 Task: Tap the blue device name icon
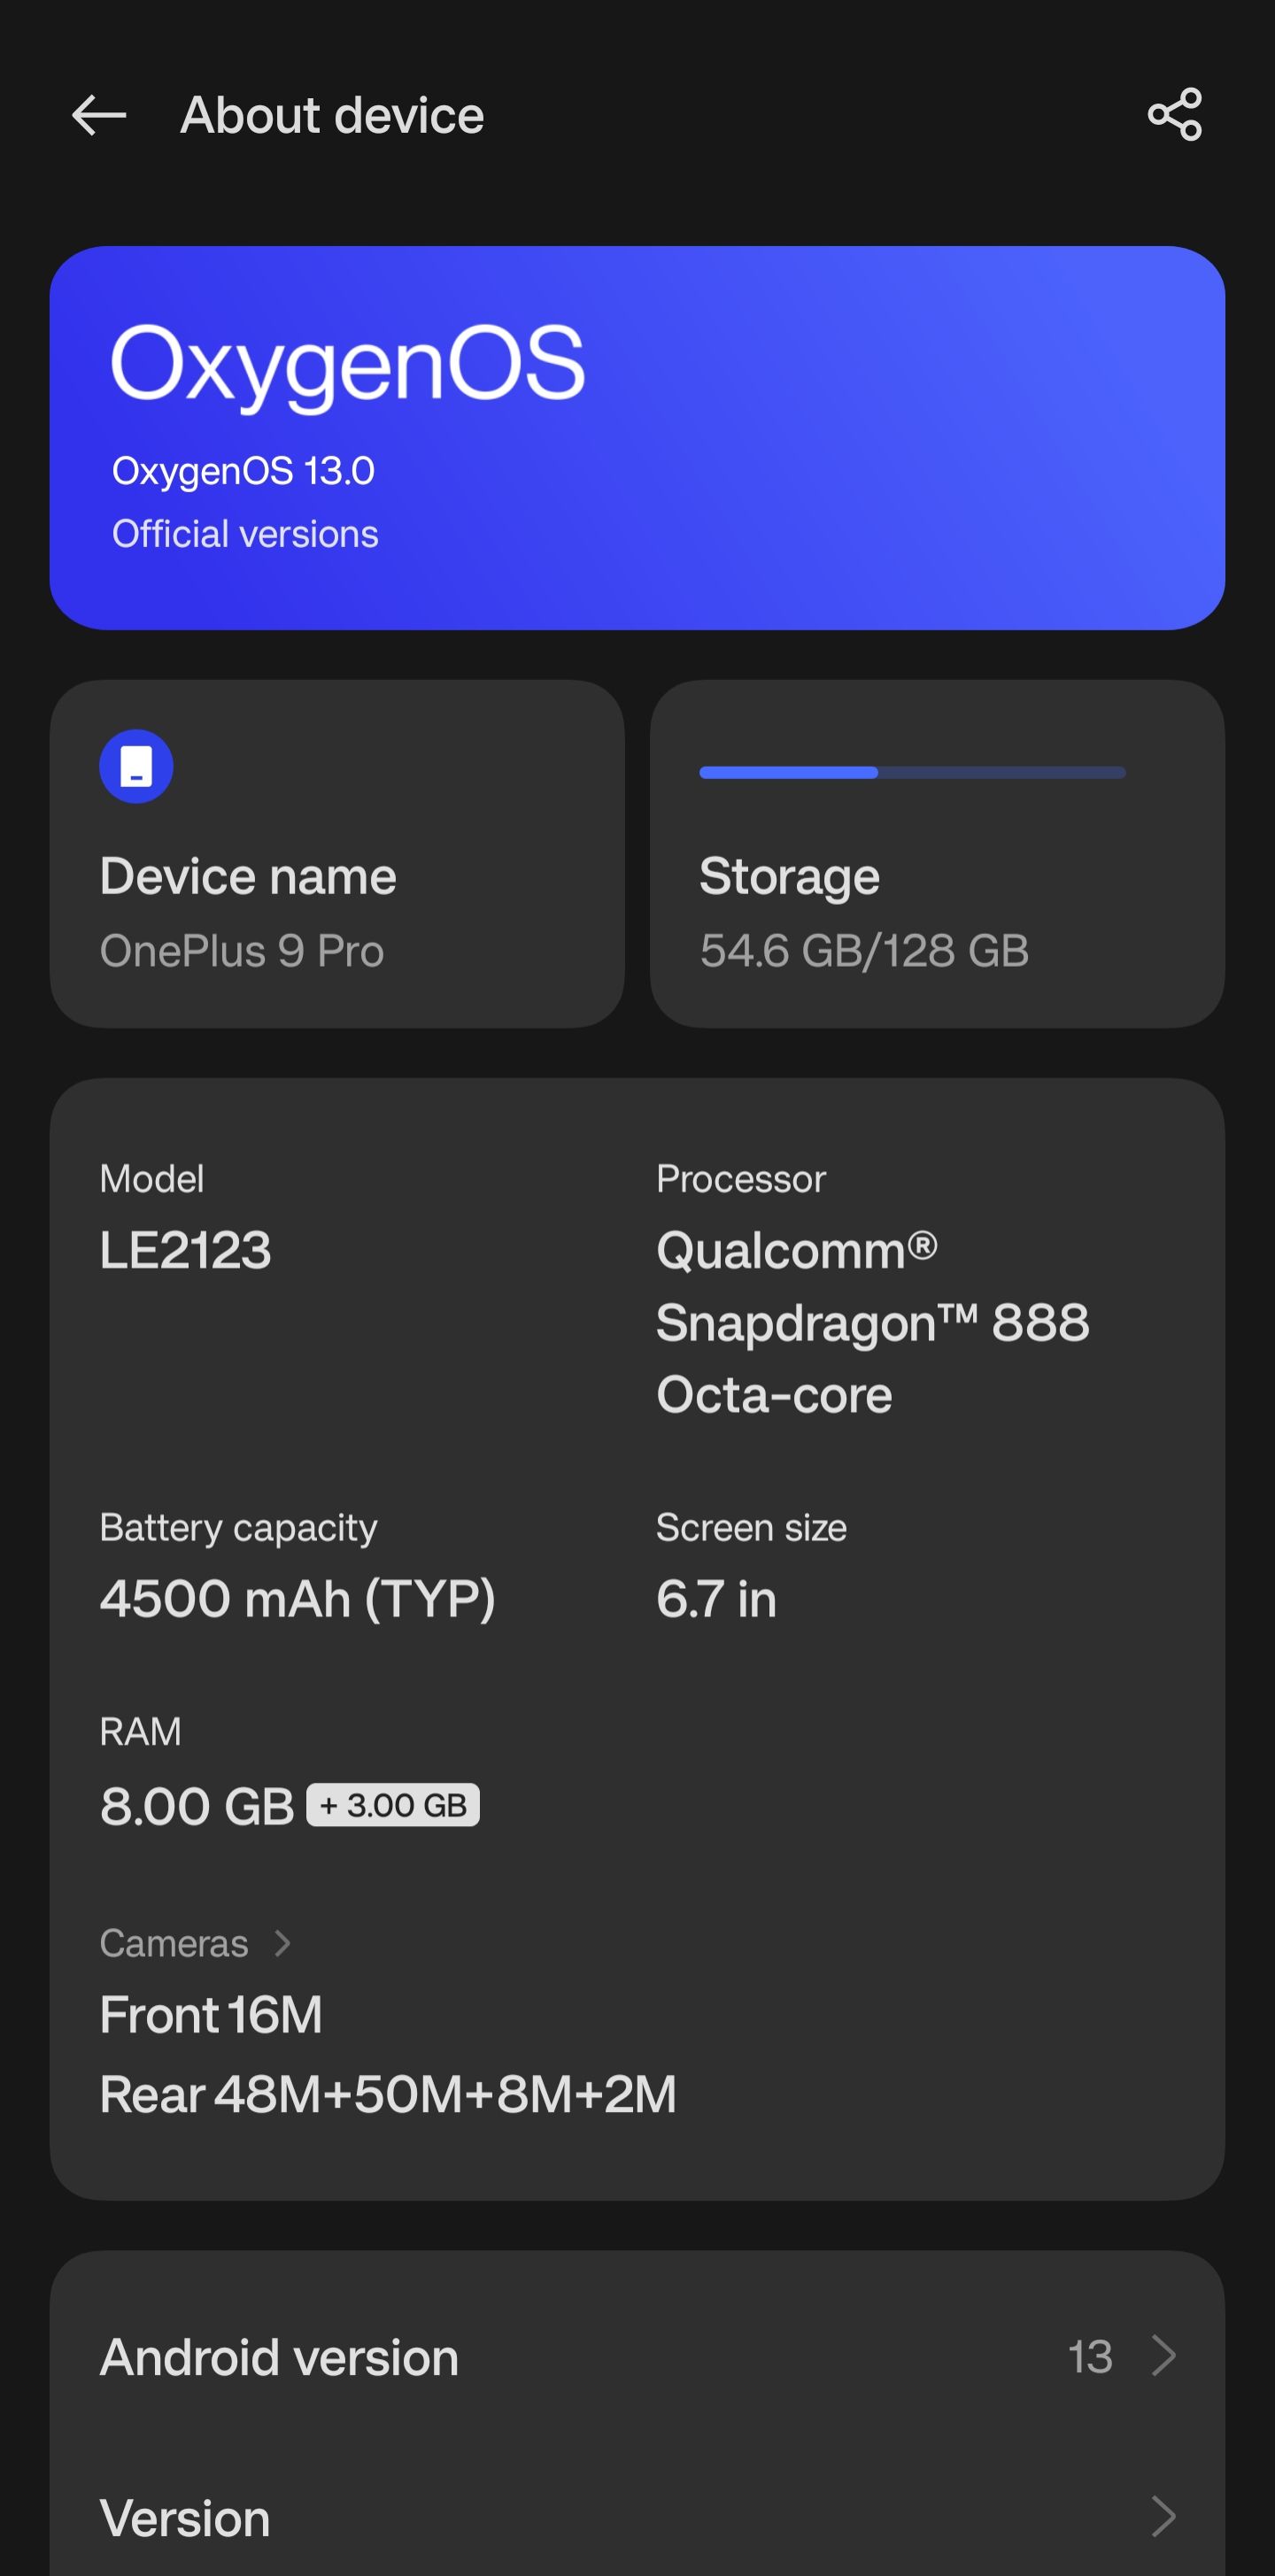(x=136, y=767)
